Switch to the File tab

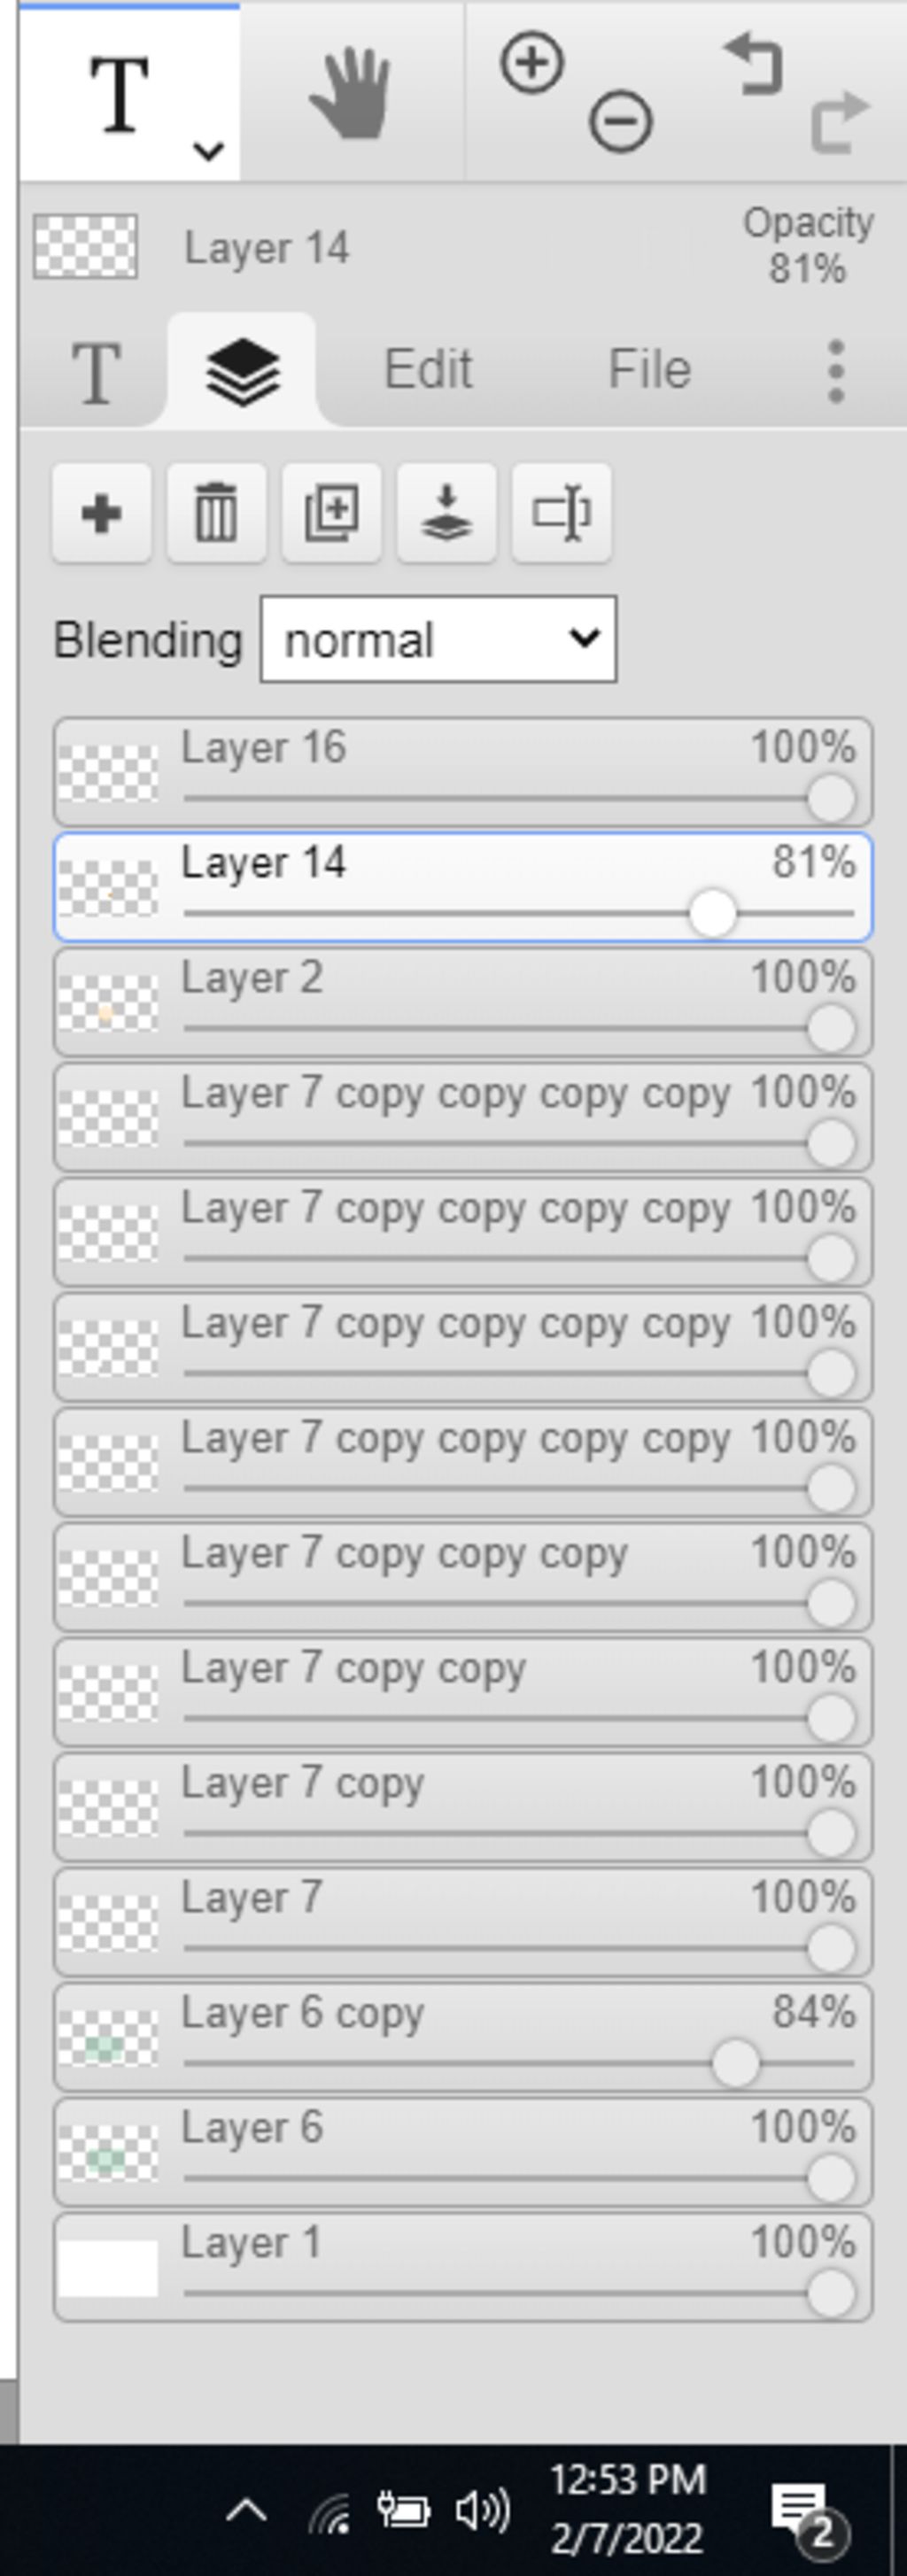pyautogui.click(x=649, y=369)
